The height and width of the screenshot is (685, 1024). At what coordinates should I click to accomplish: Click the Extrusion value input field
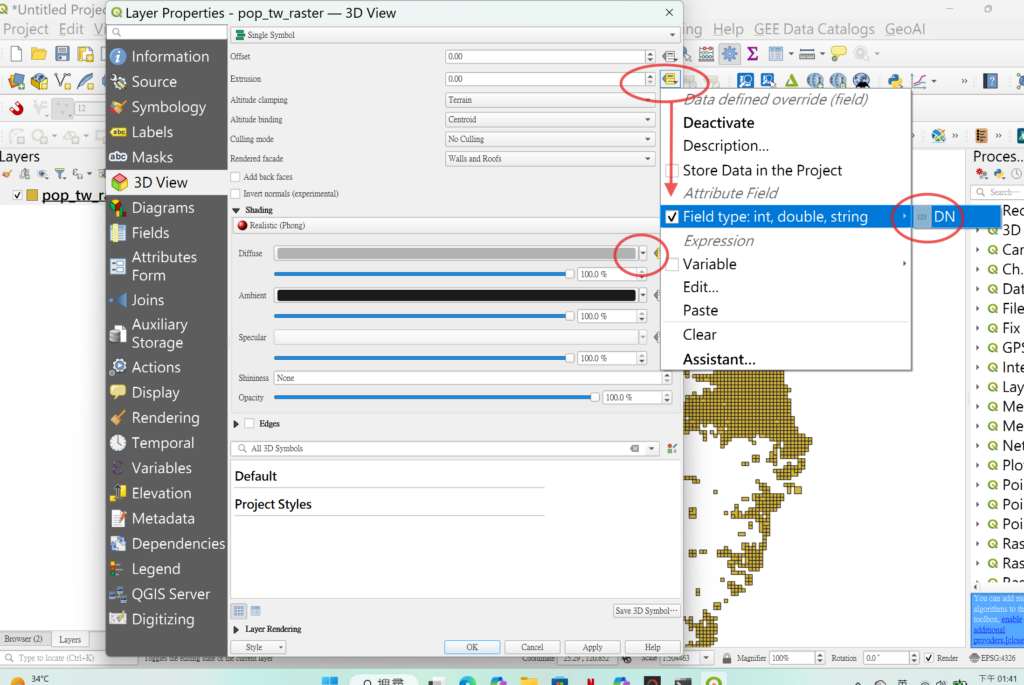tap(545, 79)
